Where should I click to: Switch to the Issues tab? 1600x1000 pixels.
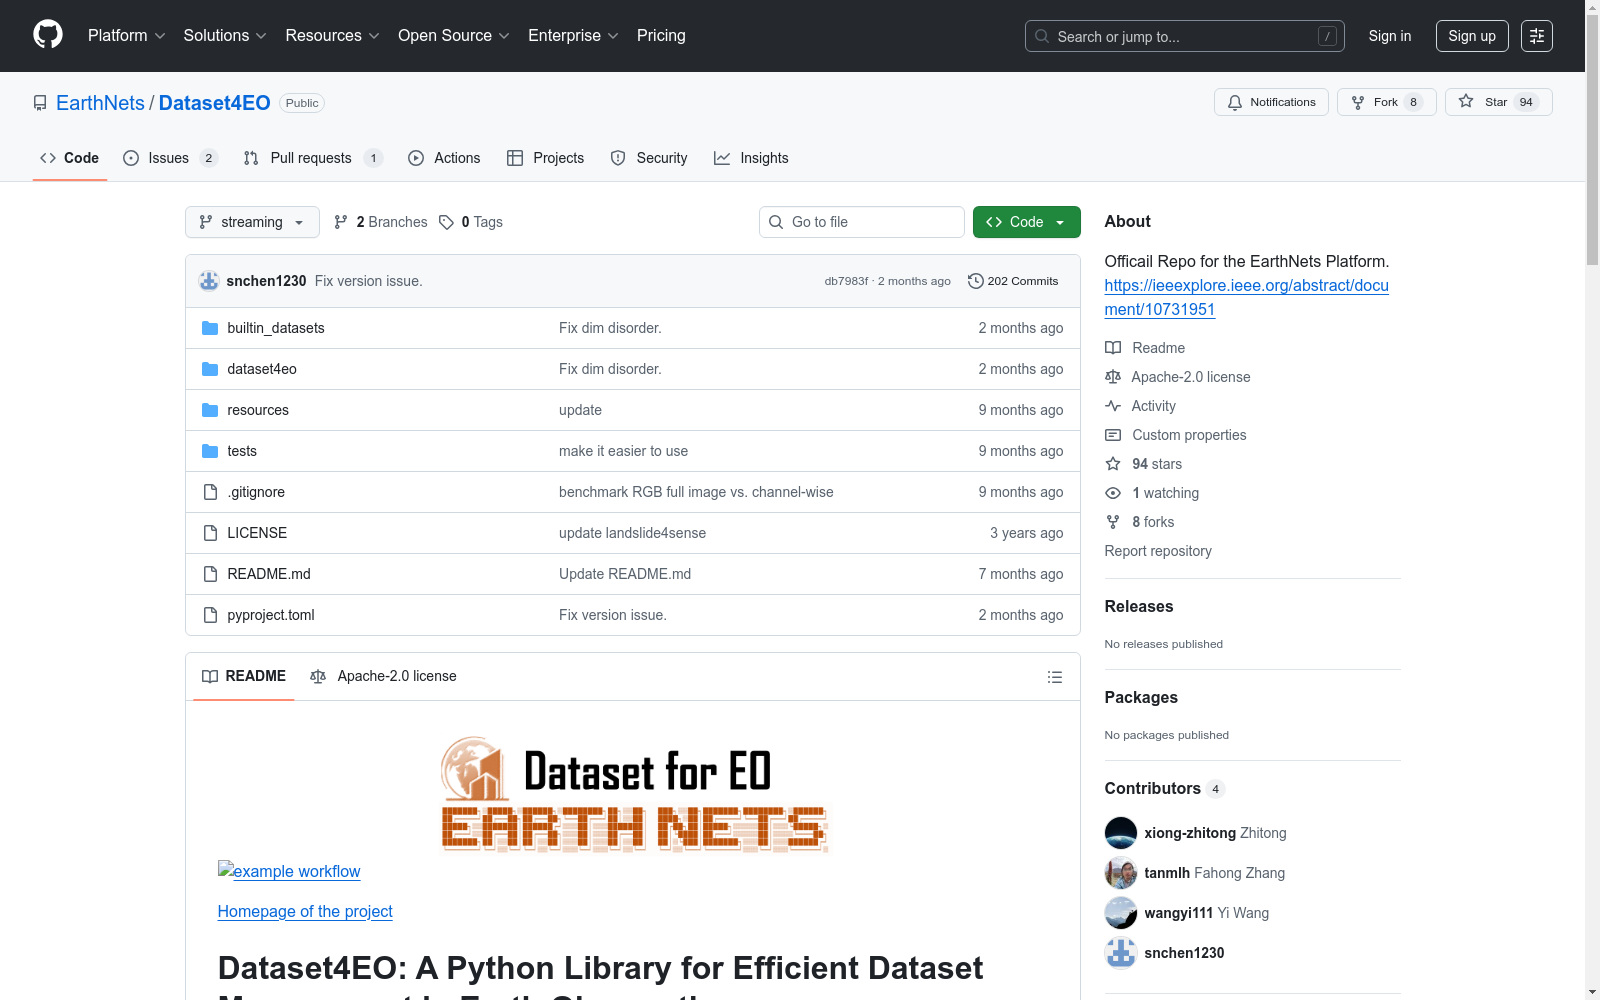[x=169, y=158]
